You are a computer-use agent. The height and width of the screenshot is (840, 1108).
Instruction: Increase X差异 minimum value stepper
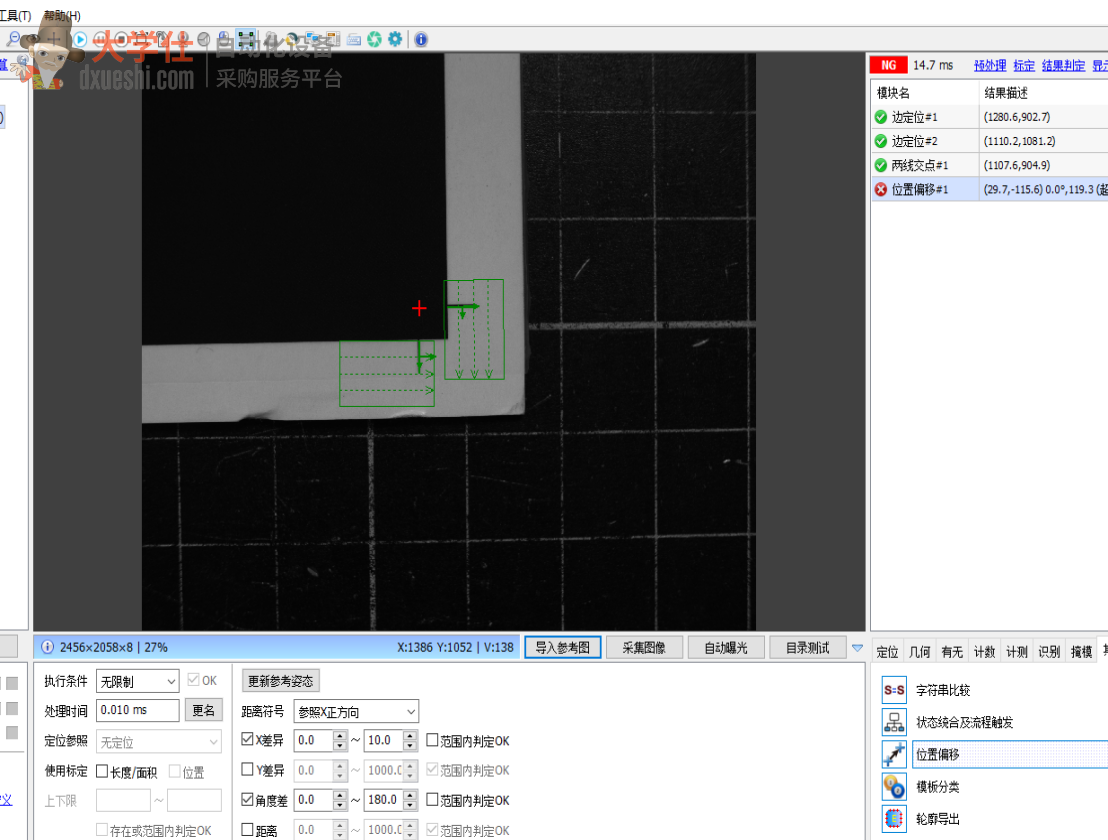pos(340,735)
